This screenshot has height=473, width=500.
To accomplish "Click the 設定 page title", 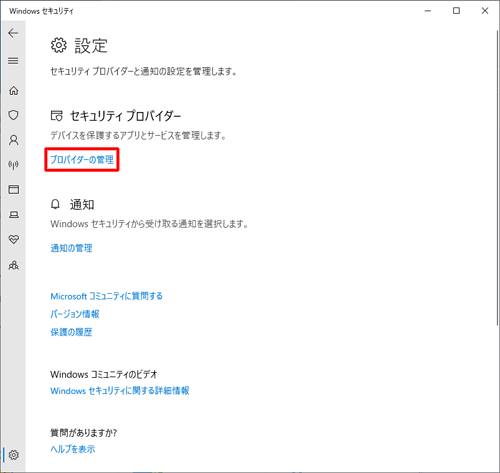I will [91, 46].
